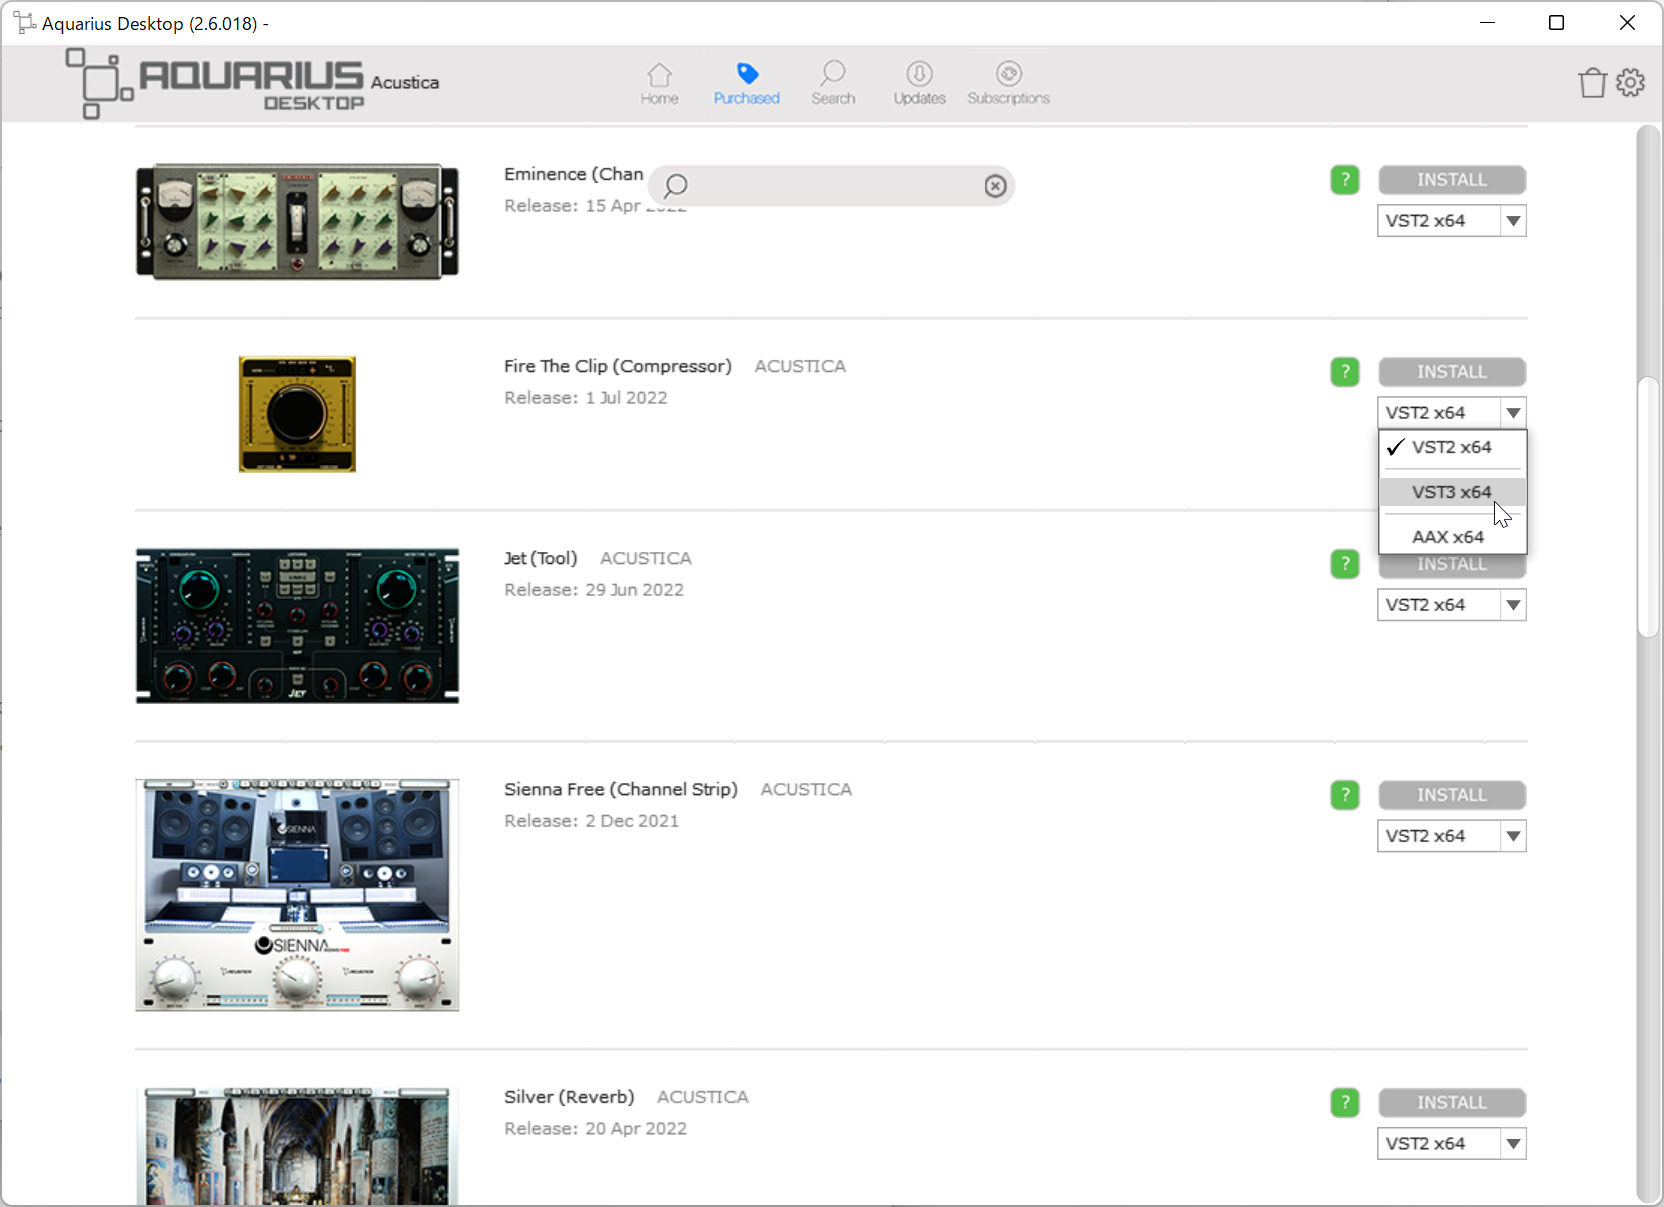Maximize the Aquarius Desktop window

coord(1556,22)
